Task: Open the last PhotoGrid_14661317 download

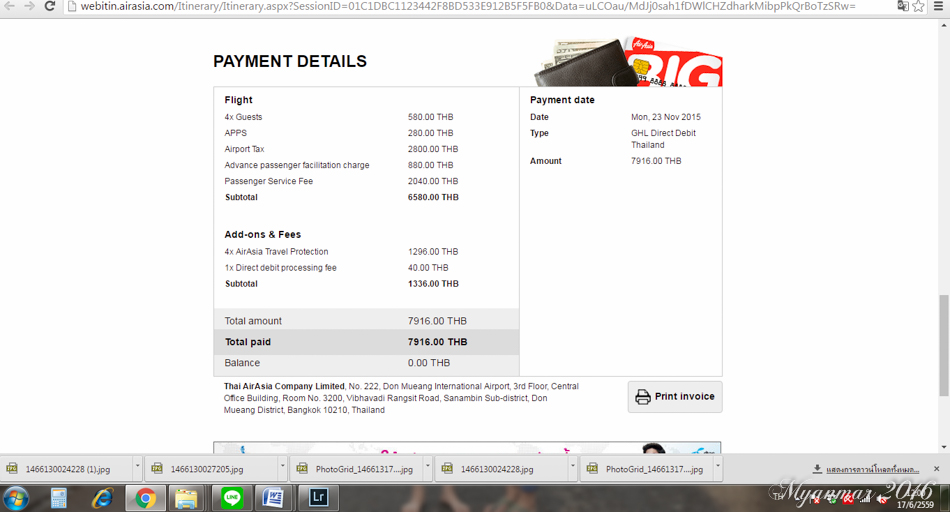Action: coord(654,469)
